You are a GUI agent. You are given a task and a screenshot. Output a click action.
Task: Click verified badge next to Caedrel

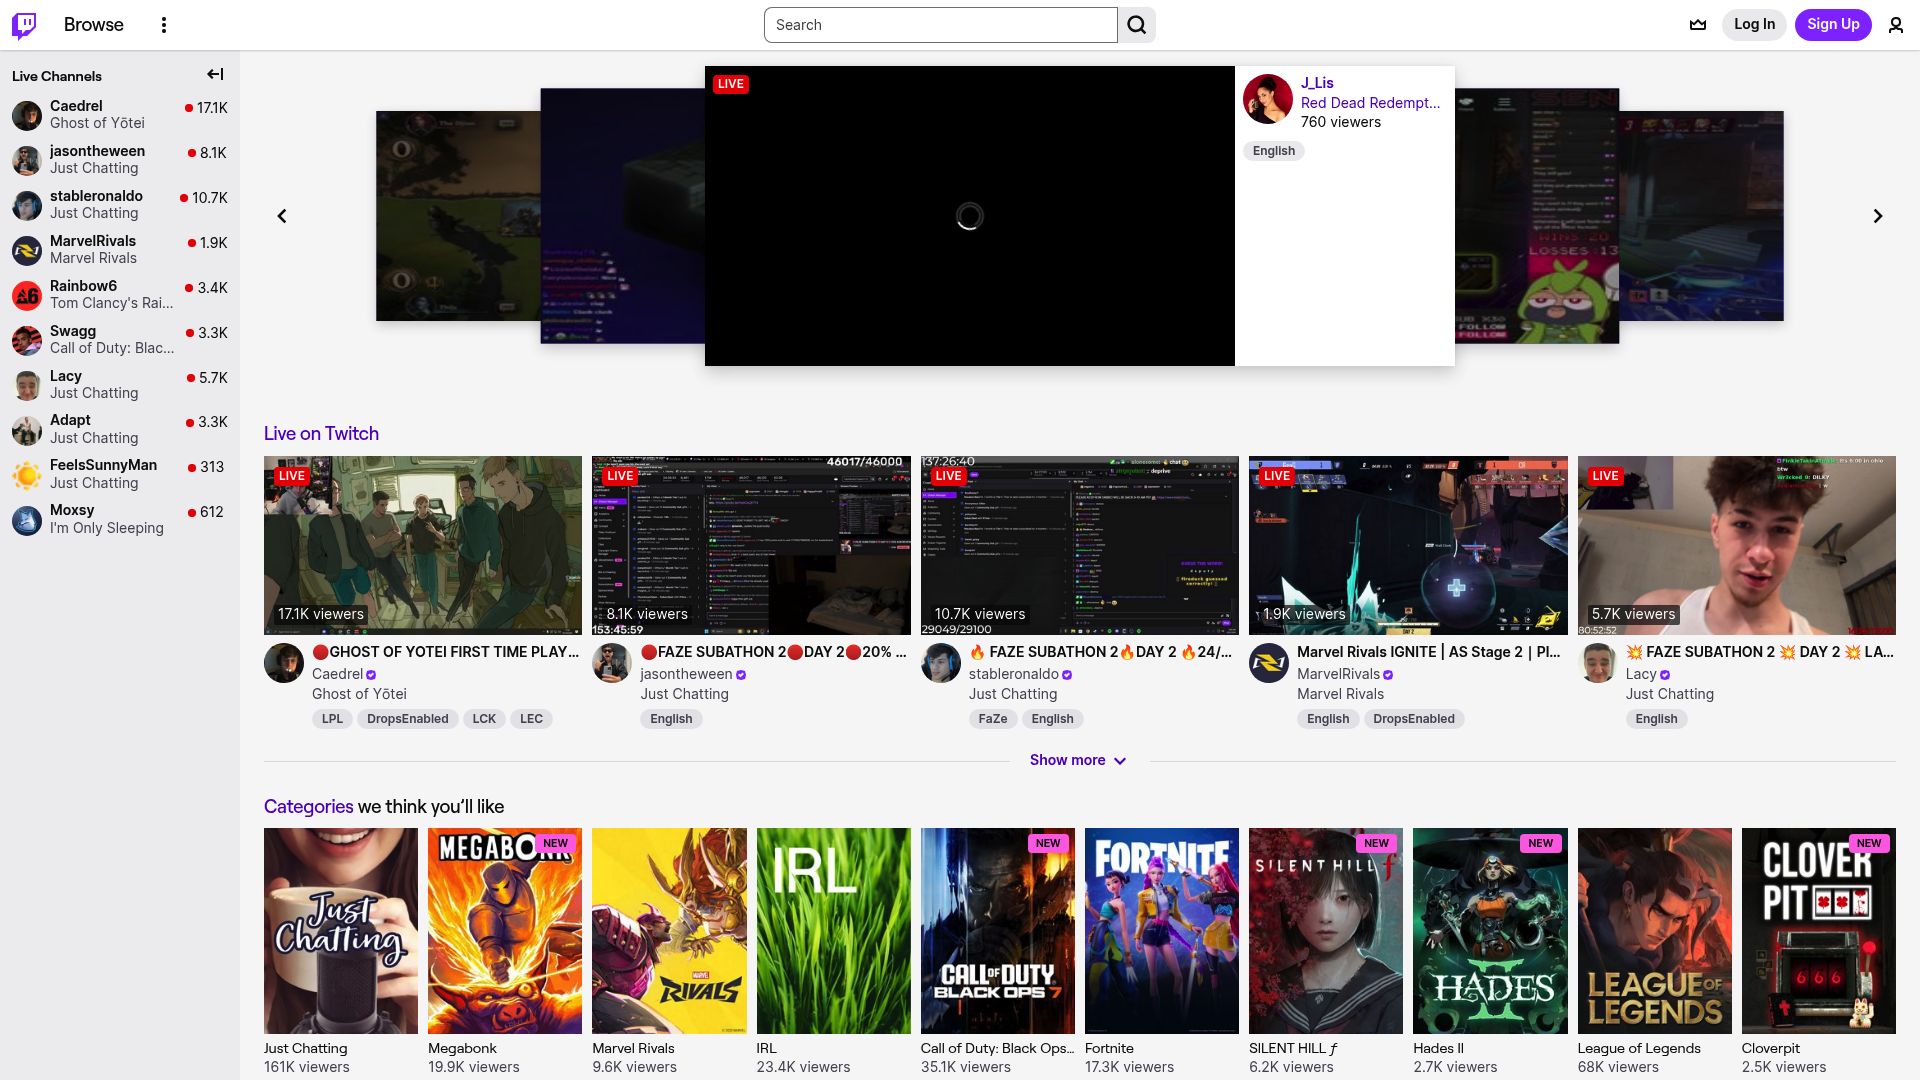371,675
